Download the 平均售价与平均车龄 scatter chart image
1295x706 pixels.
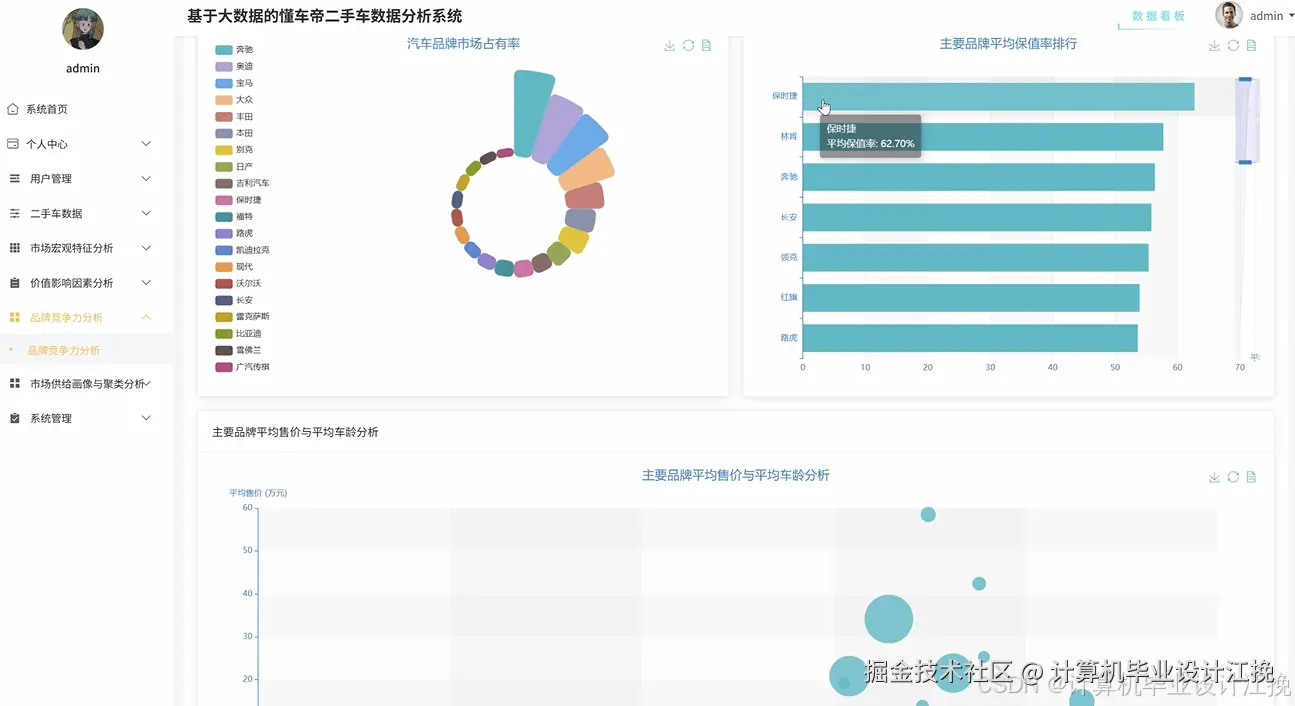[1214, 477]
